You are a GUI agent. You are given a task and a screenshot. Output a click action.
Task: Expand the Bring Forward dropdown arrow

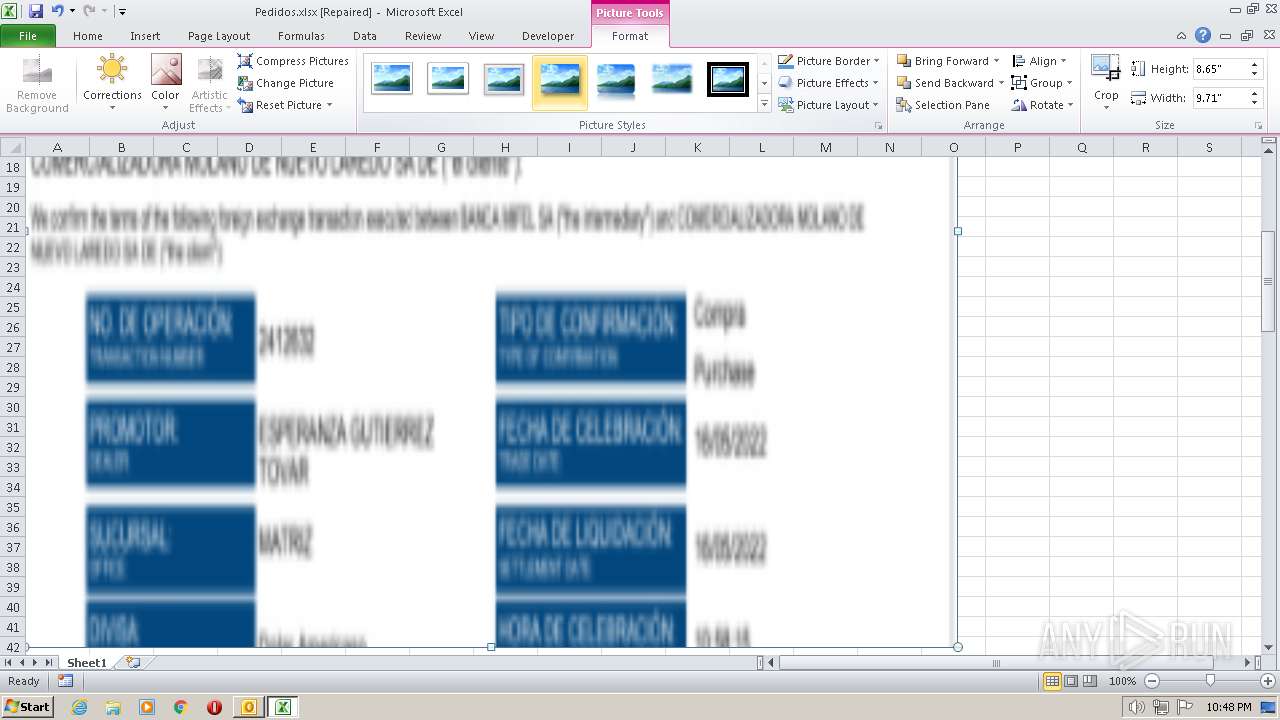tap(996, 61)
